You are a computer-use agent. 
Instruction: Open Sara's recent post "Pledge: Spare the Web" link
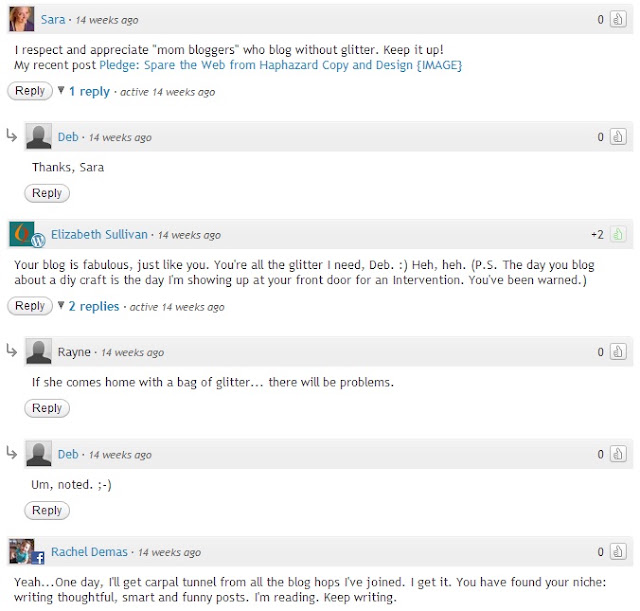point(280,65)
